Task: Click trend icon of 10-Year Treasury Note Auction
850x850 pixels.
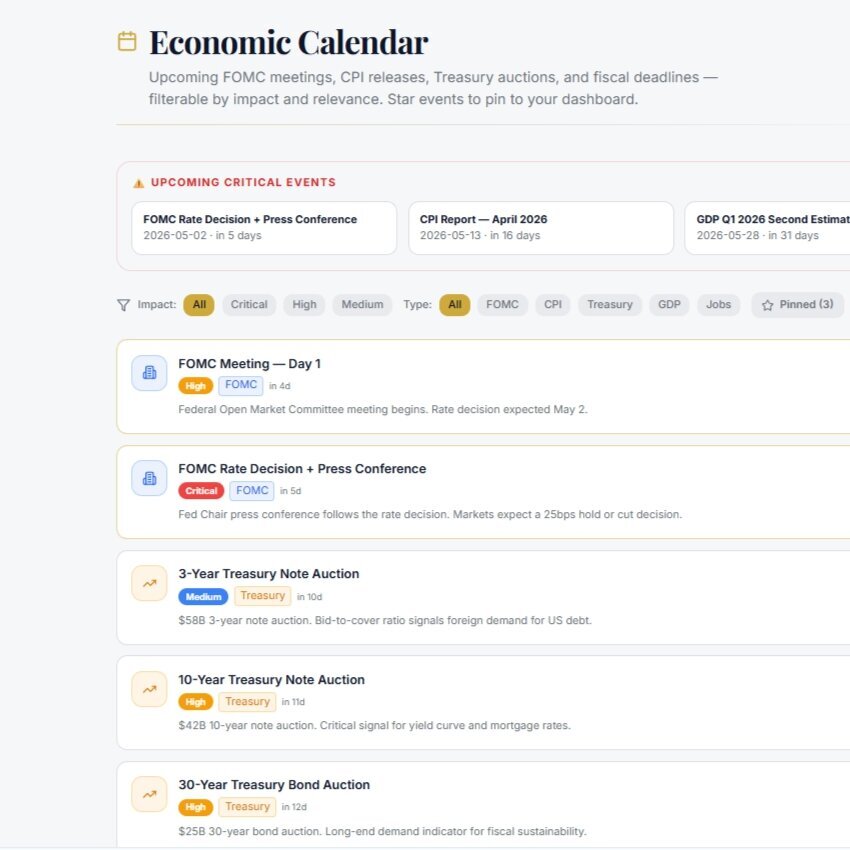Action: click(149, 689)
